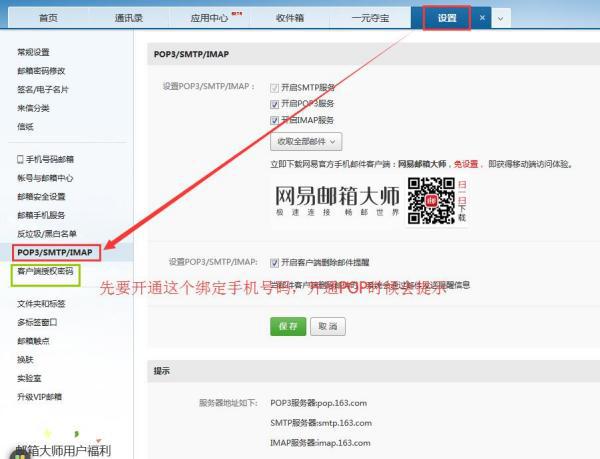
Task: Open 文件夹和标签 settings
Action: [41, 304]
